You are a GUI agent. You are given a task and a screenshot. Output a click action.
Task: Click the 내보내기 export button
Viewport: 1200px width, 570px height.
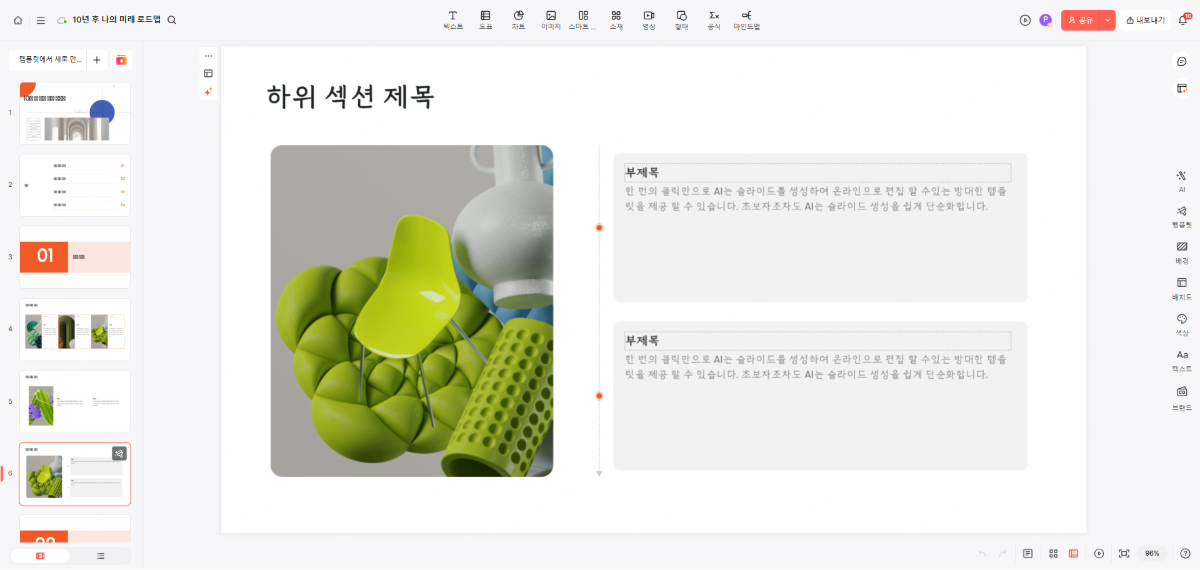pos(1145,20)
